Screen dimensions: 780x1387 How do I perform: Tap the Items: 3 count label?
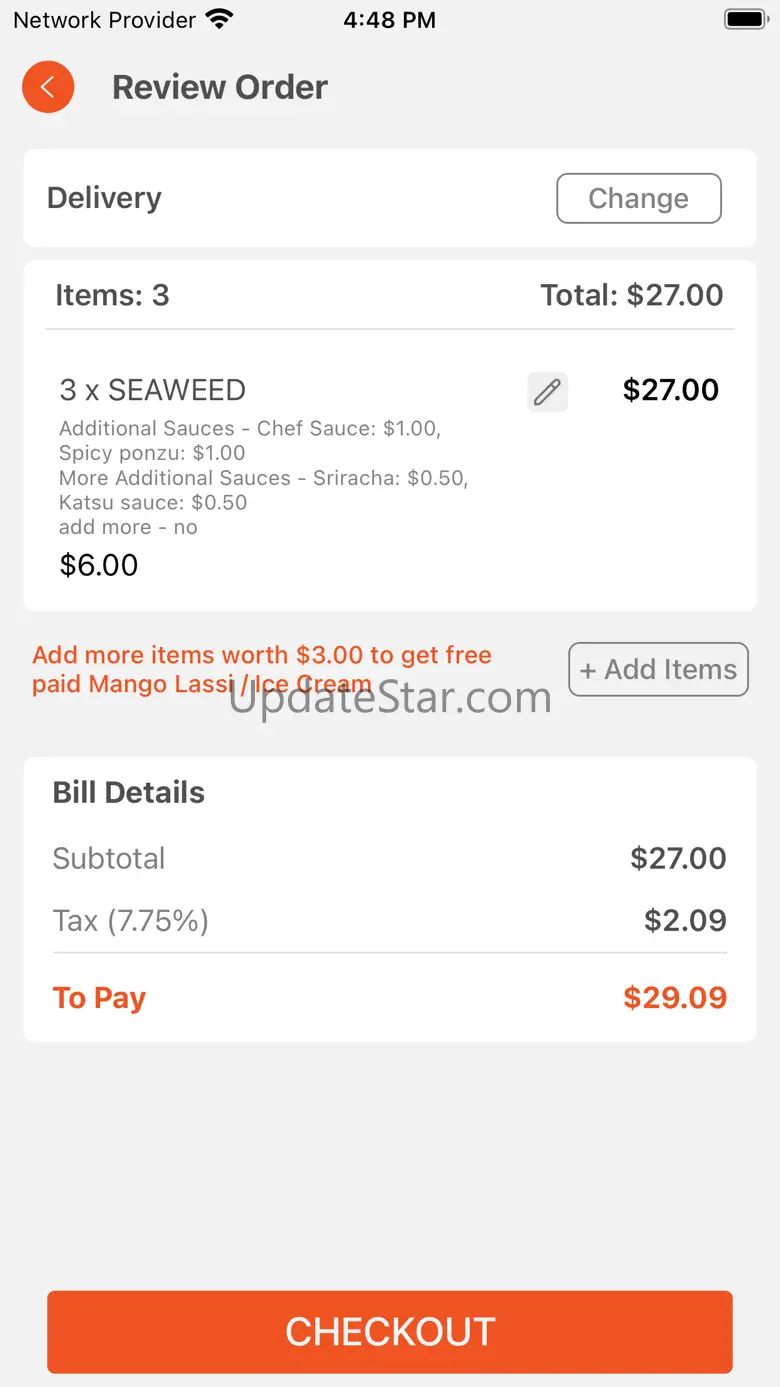(x=112, y=295)
